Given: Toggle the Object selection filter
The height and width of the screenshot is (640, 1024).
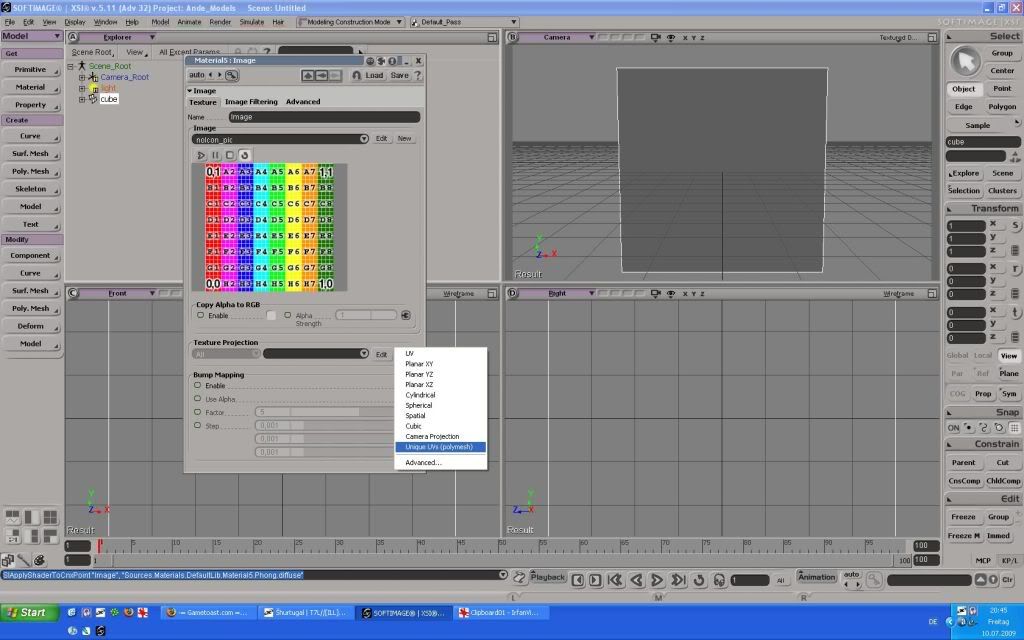Looking at the screenshot, I should 963,89.
